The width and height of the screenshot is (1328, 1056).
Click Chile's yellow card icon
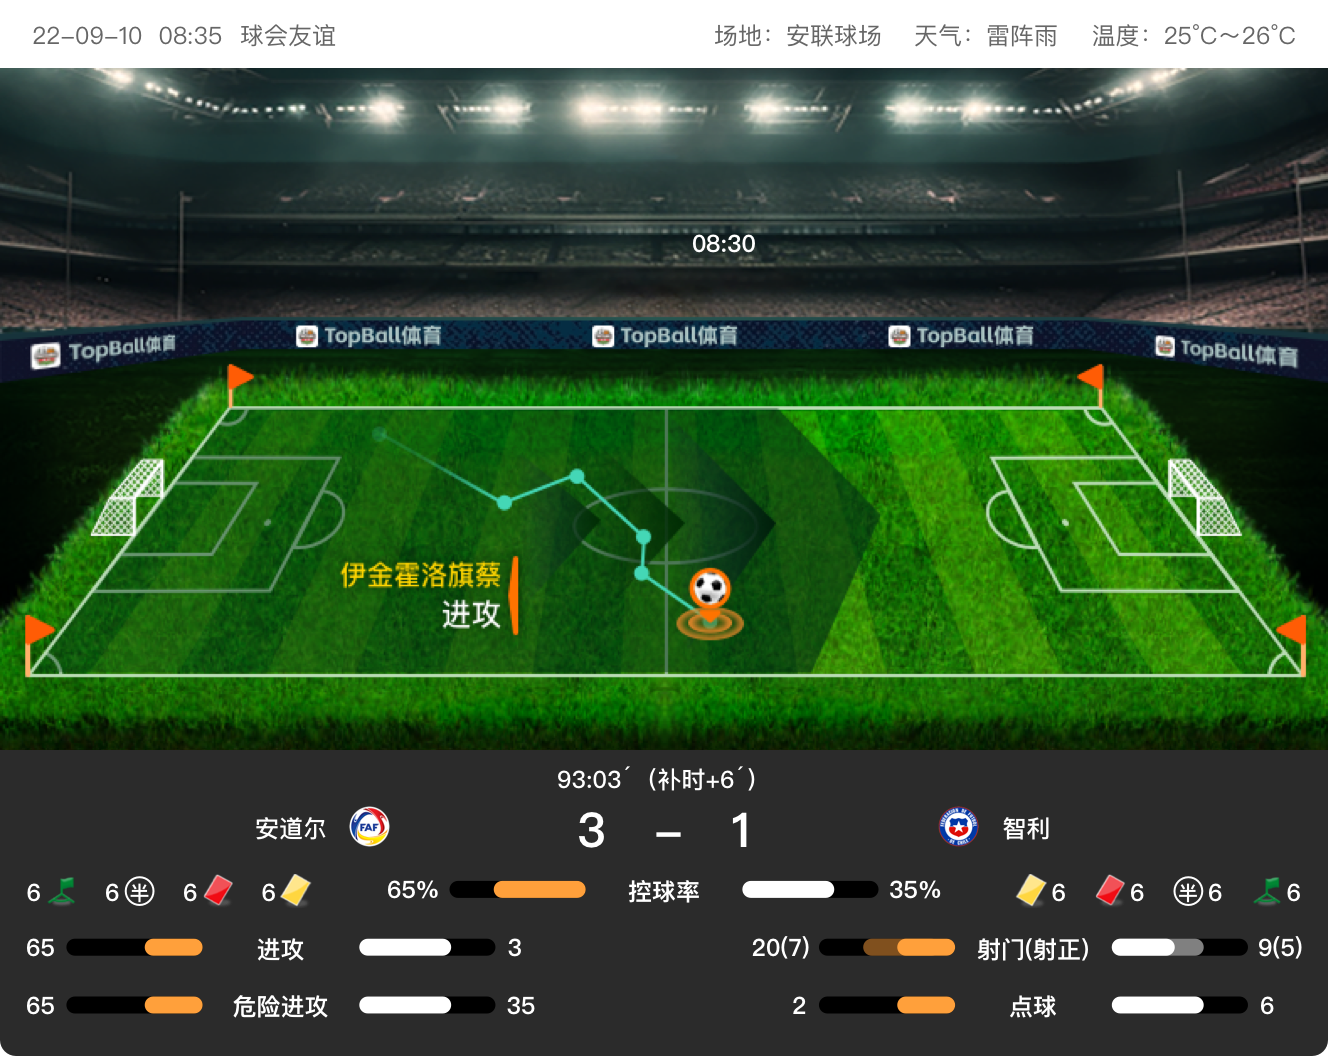(1031, 890)
